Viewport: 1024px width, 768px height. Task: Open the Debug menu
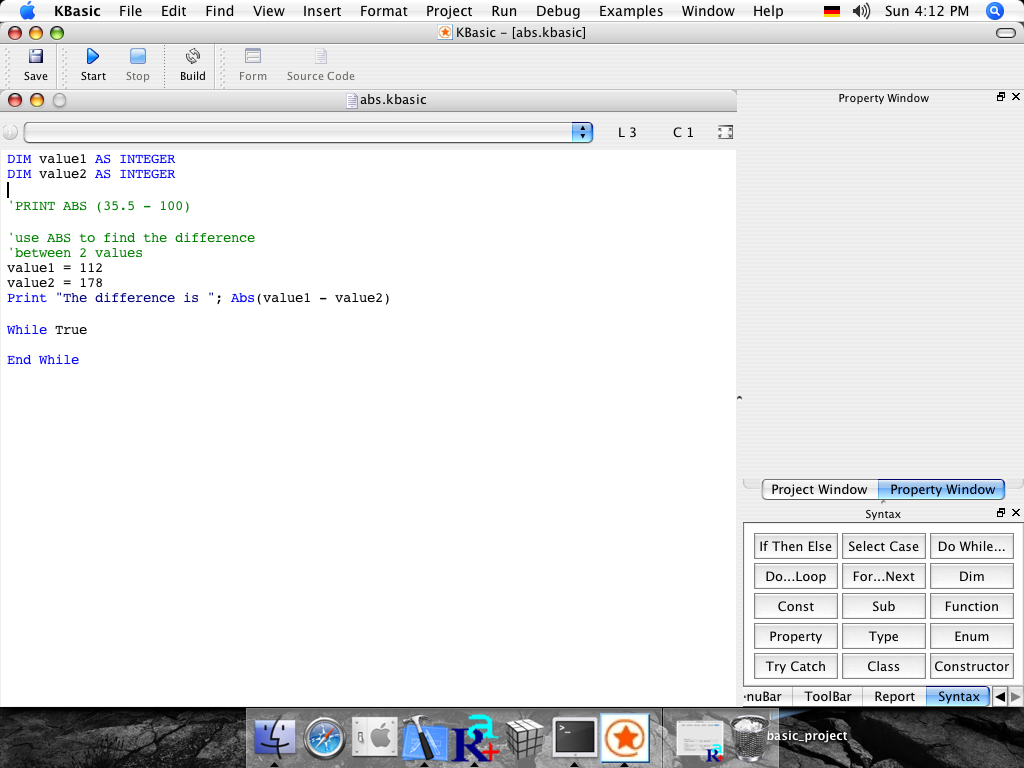[x=557, y=11]
